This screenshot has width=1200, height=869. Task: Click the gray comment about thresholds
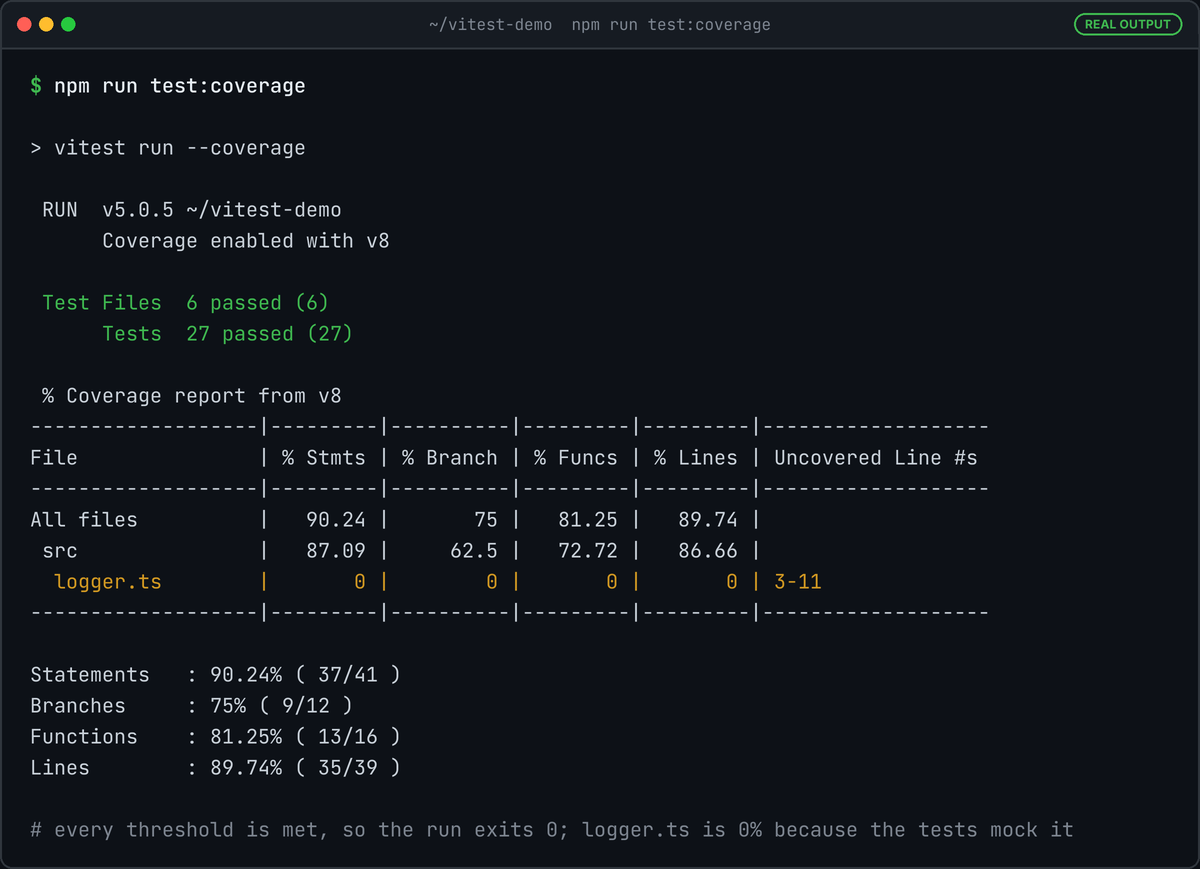pos(552,830)
